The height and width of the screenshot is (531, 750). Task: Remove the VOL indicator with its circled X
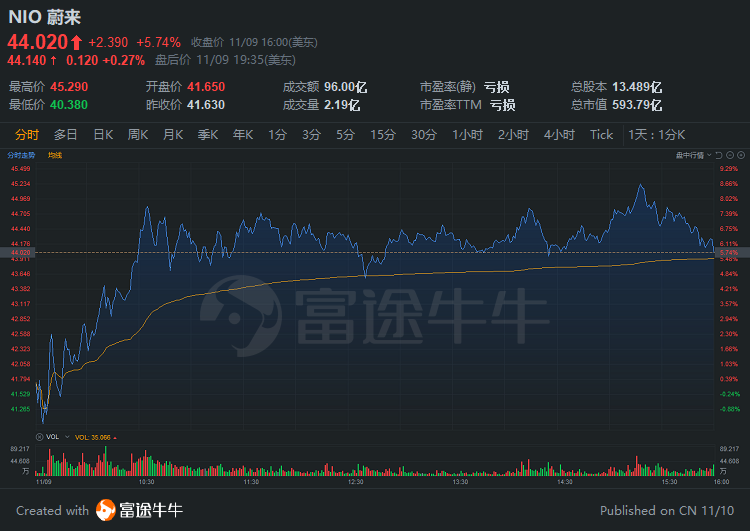pos(39,437)
